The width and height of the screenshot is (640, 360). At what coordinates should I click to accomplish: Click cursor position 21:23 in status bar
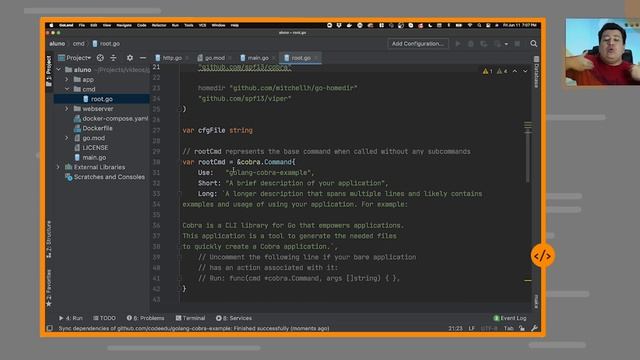[x=455, y=328]
